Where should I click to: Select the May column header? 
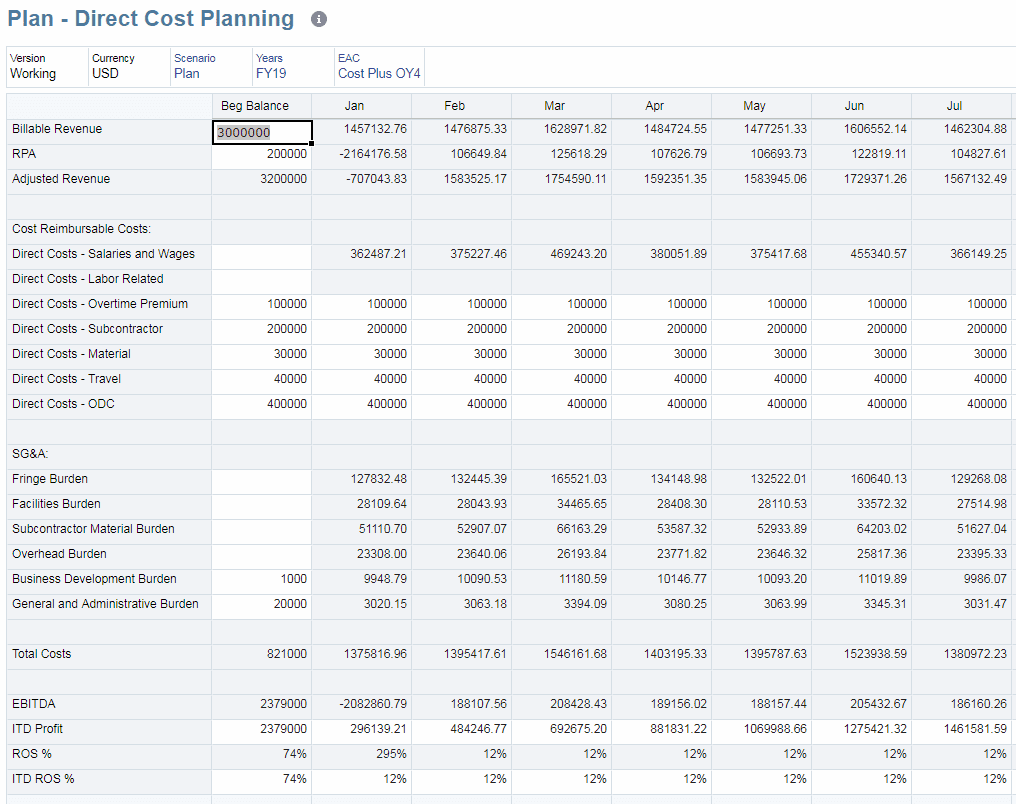pos(761,106)
